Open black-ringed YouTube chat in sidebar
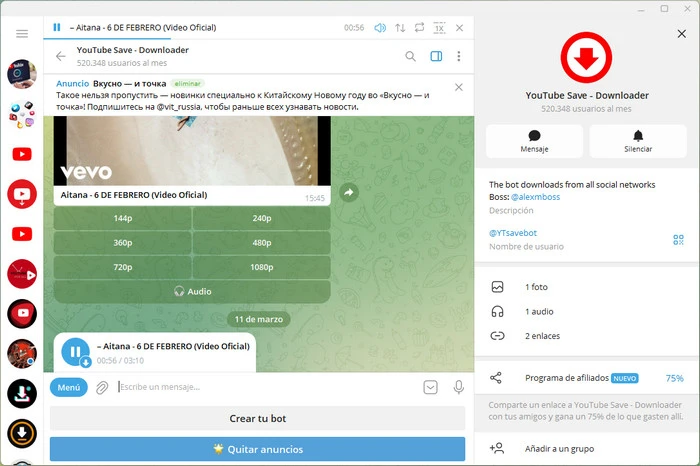 pos(22,314)
